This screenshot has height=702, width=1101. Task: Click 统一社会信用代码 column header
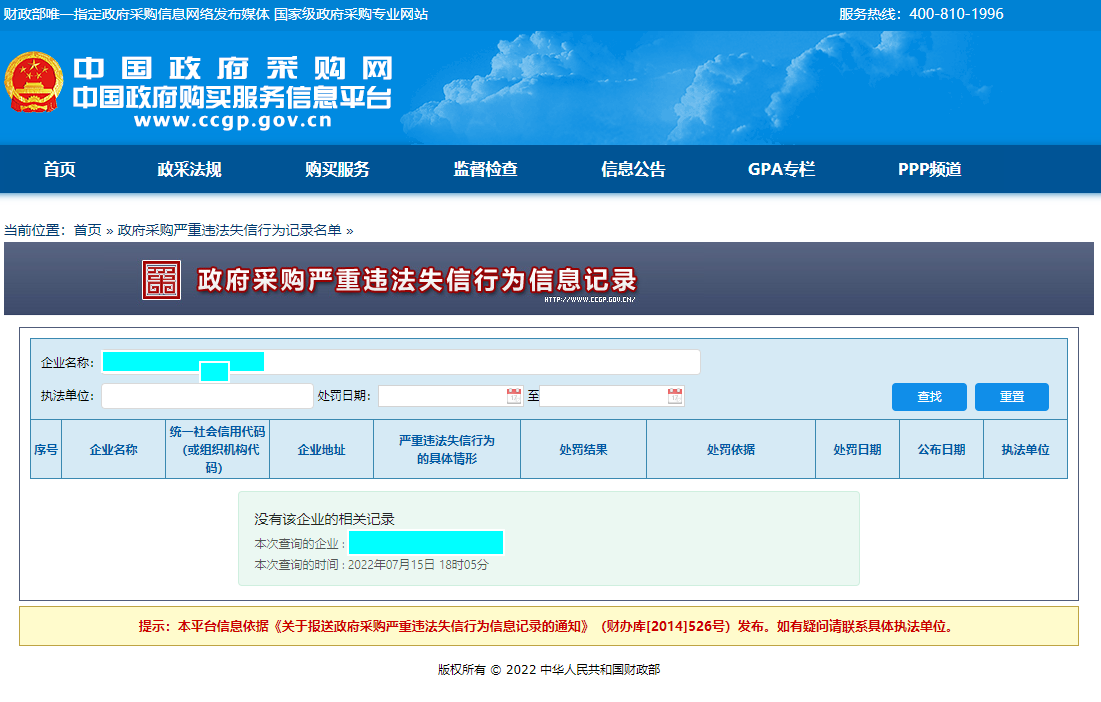(217, 449)
